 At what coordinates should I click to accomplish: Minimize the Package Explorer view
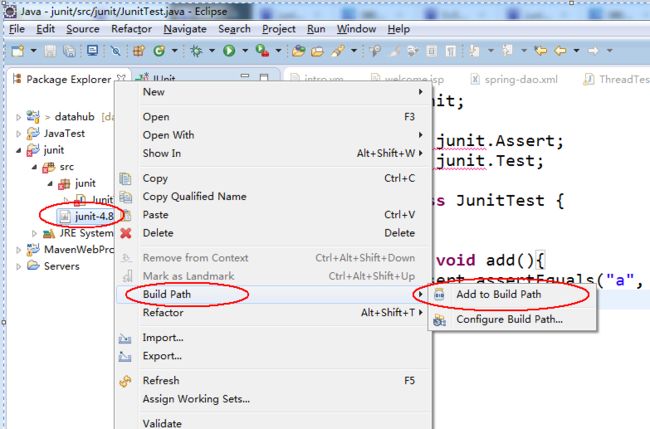pyautogui.click(x=245, y=76)
